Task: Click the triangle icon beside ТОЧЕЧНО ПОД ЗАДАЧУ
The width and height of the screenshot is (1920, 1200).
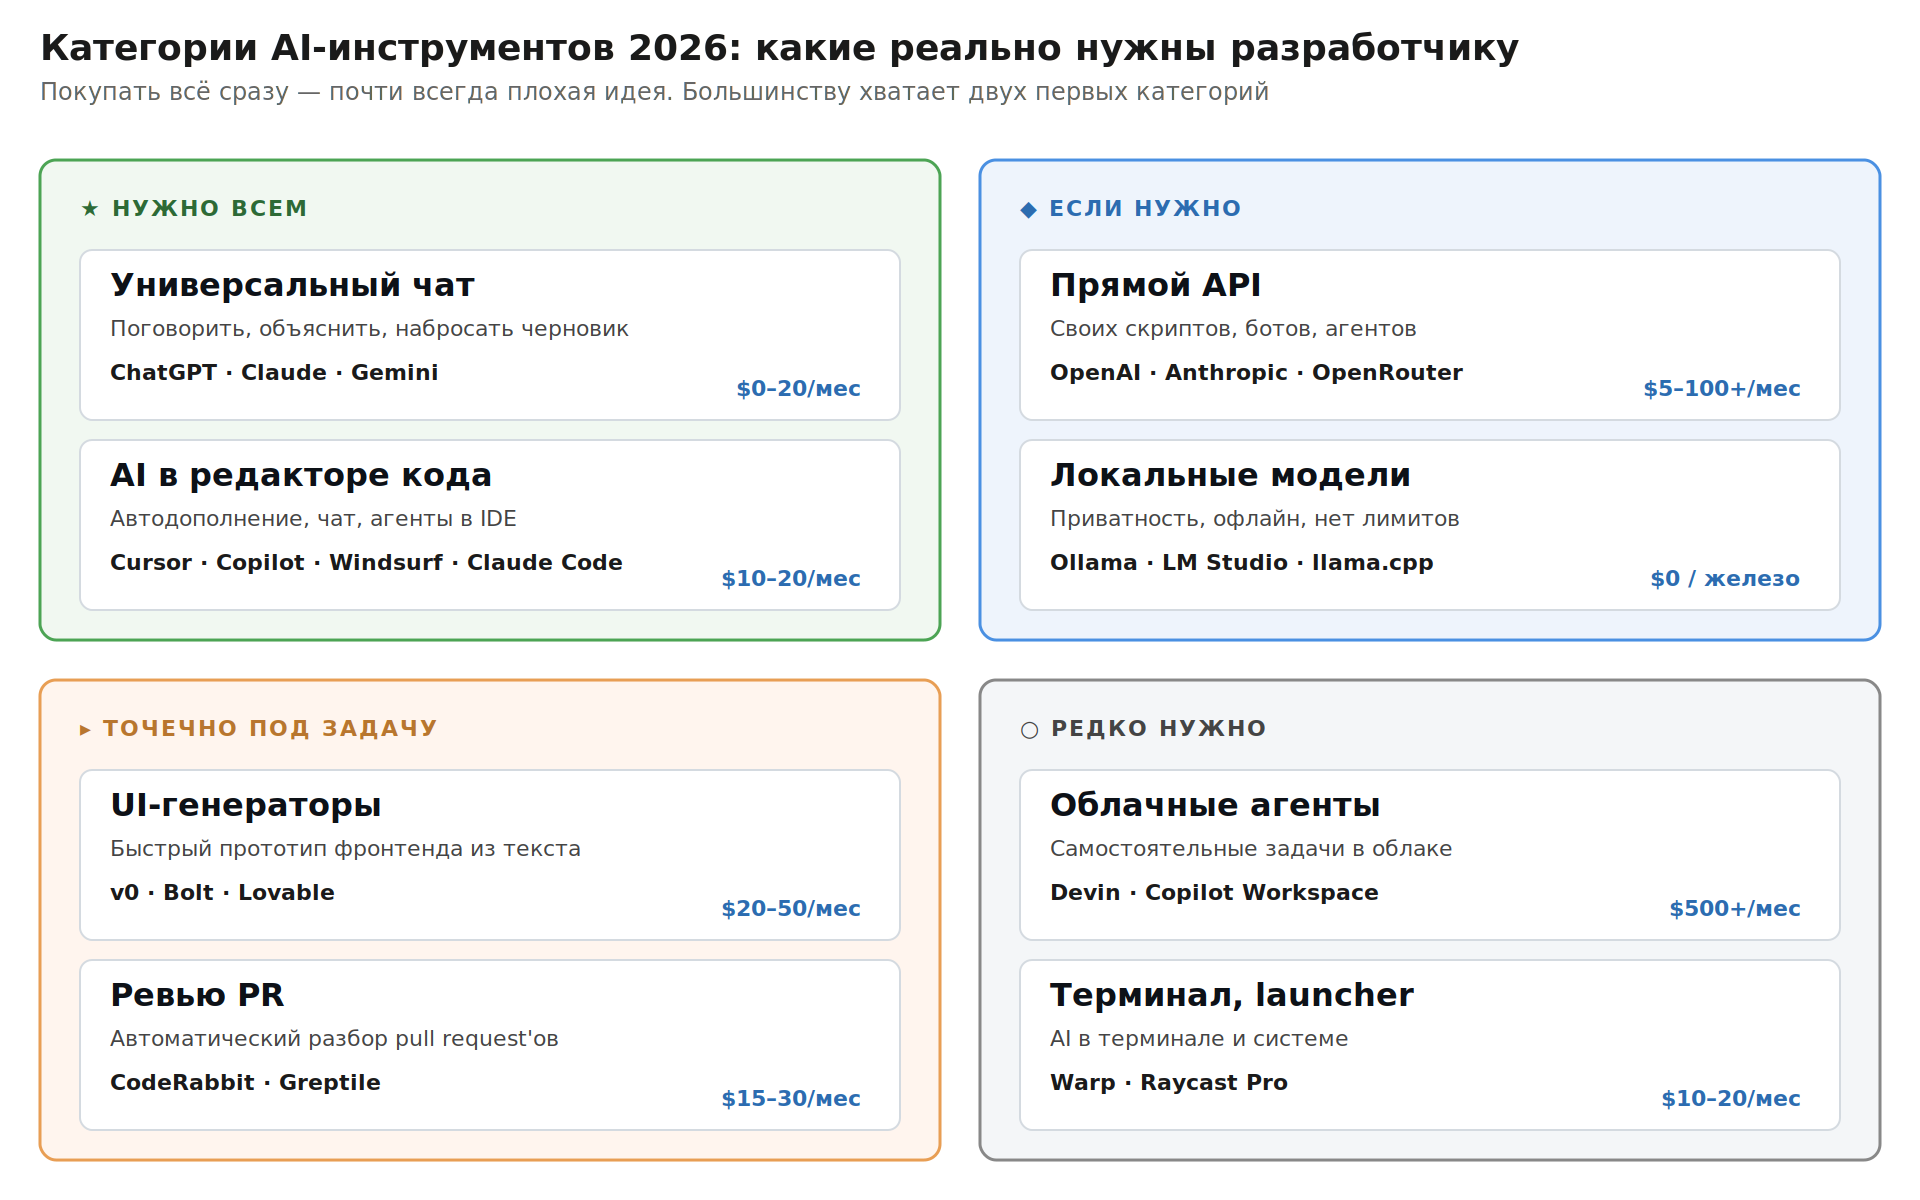Action: coord(85,730)
